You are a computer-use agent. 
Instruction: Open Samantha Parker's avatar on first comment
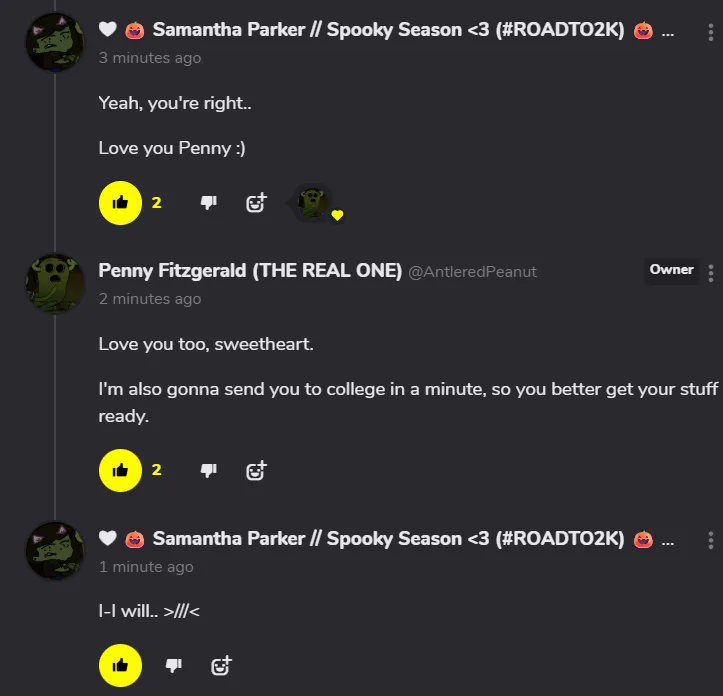(x=54, y=41)
